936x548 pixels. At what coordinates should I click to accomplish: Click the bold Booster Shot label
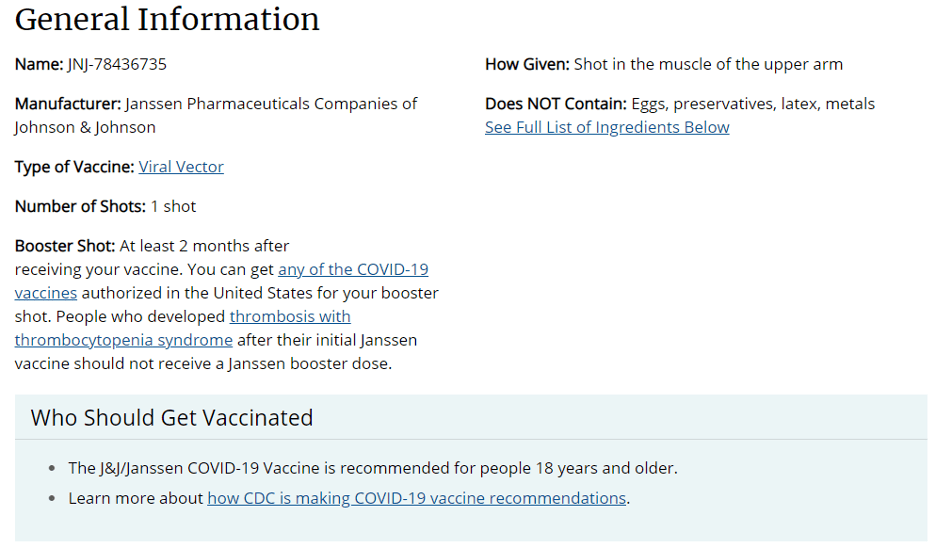coord(64,246)
